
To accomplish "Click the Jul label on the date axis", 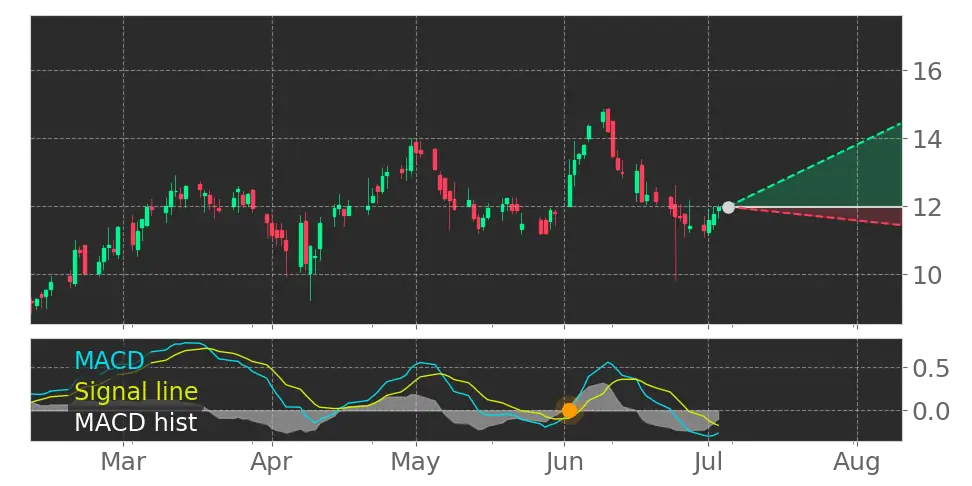I will coord(708,462).
